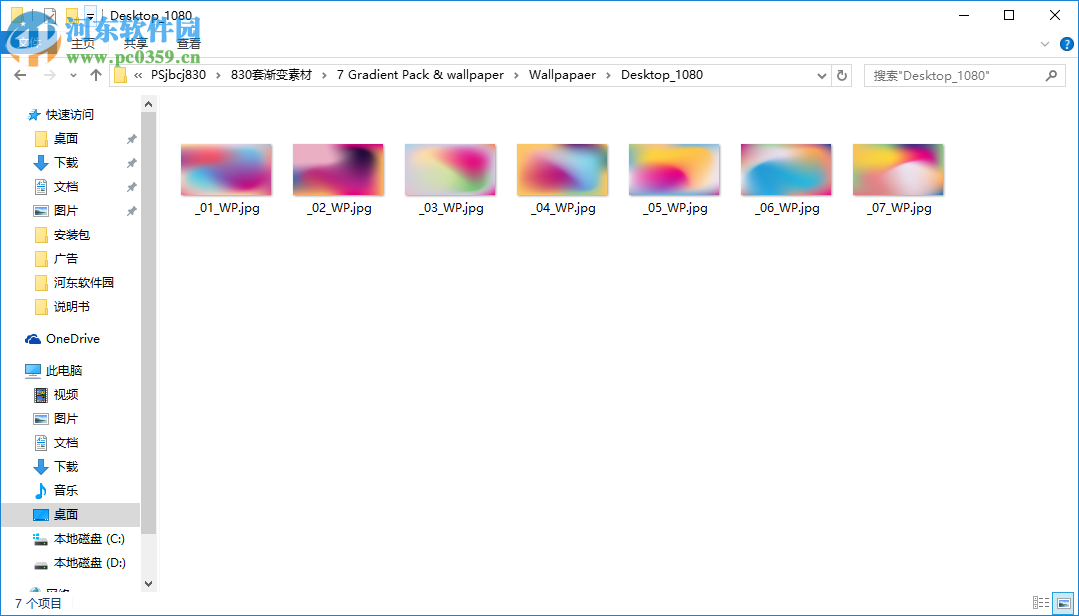Open 视频 under 此电脑
Image resolution: width=1079 pixels, height=616 pixels.
[65, 395]
